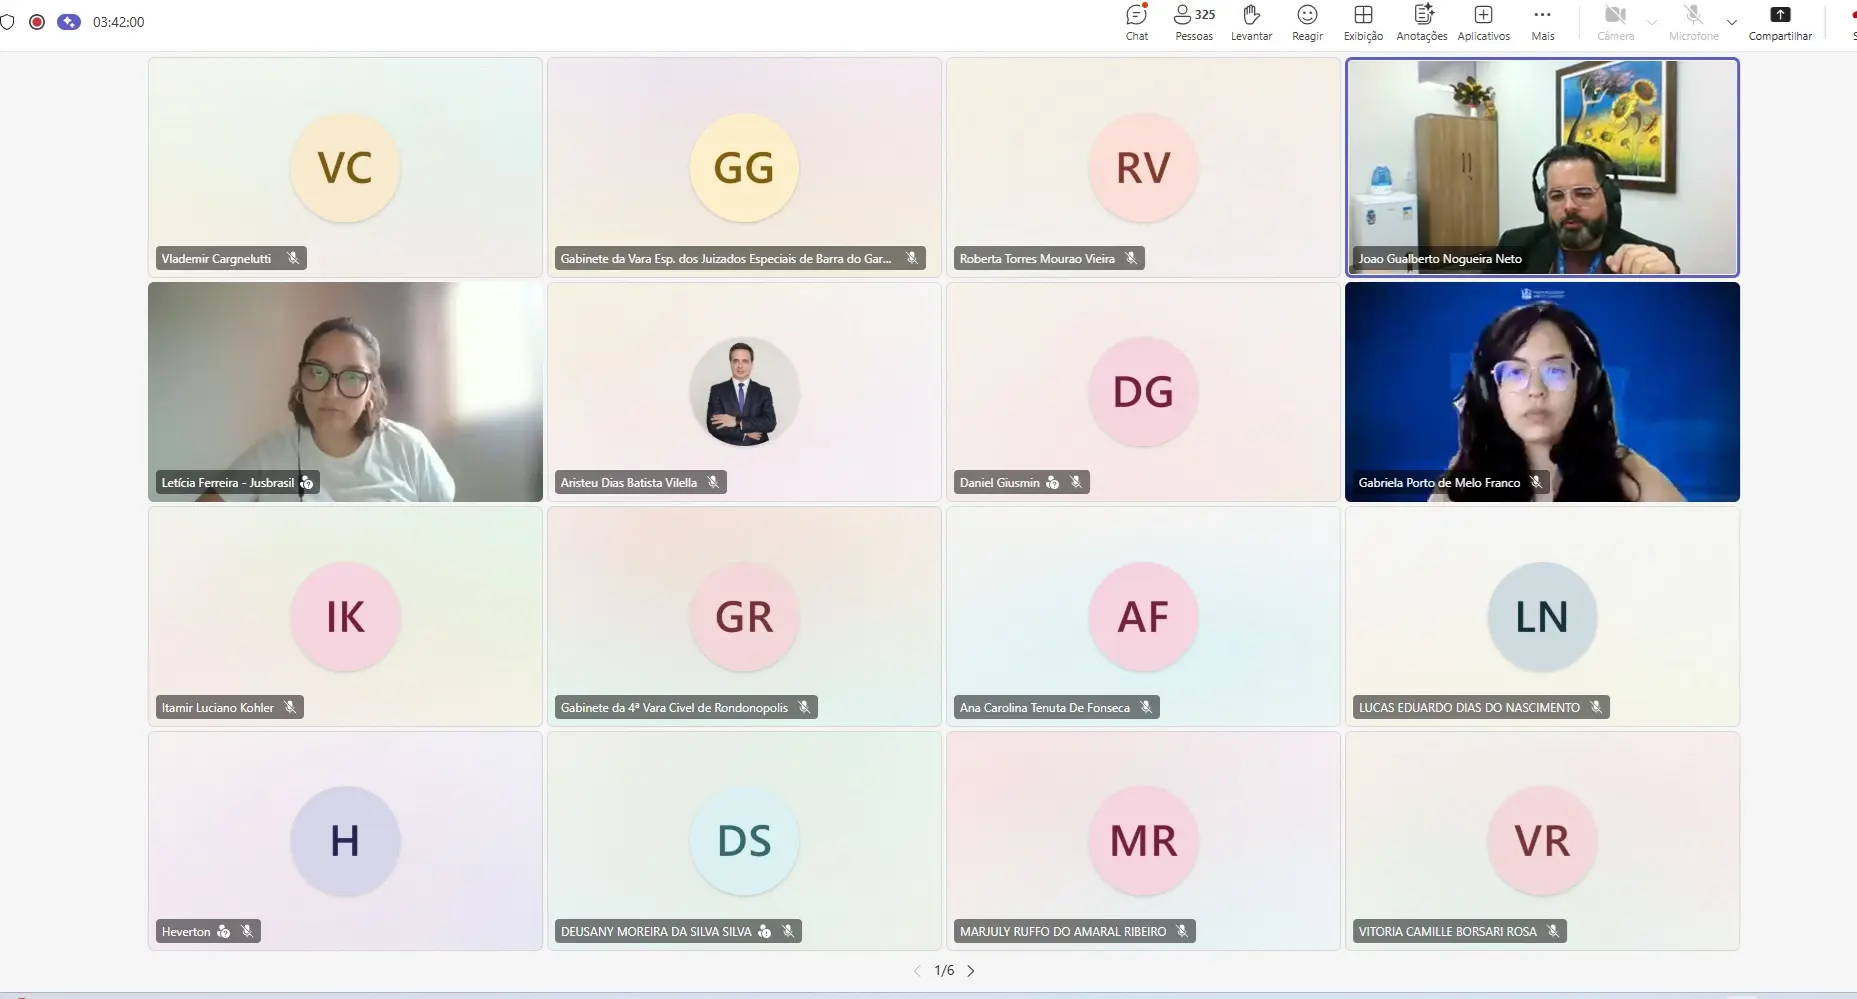Show the Pessoas participants list
Image resolution: width=1857 pixels, height=999 pixels.
pyautogui.click(x=1194, y=22)
